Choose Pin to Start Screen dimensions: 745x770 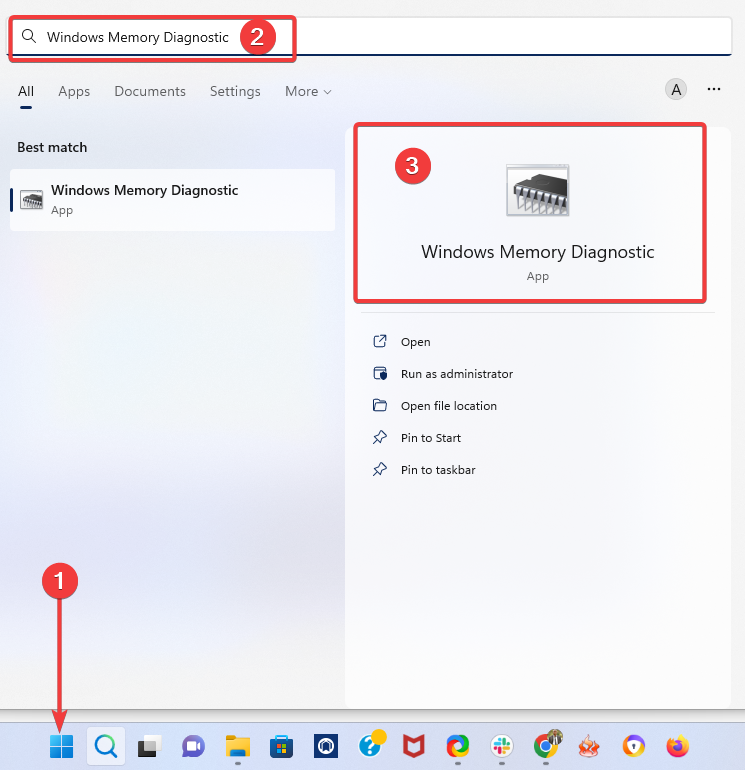tap(431, 438)
